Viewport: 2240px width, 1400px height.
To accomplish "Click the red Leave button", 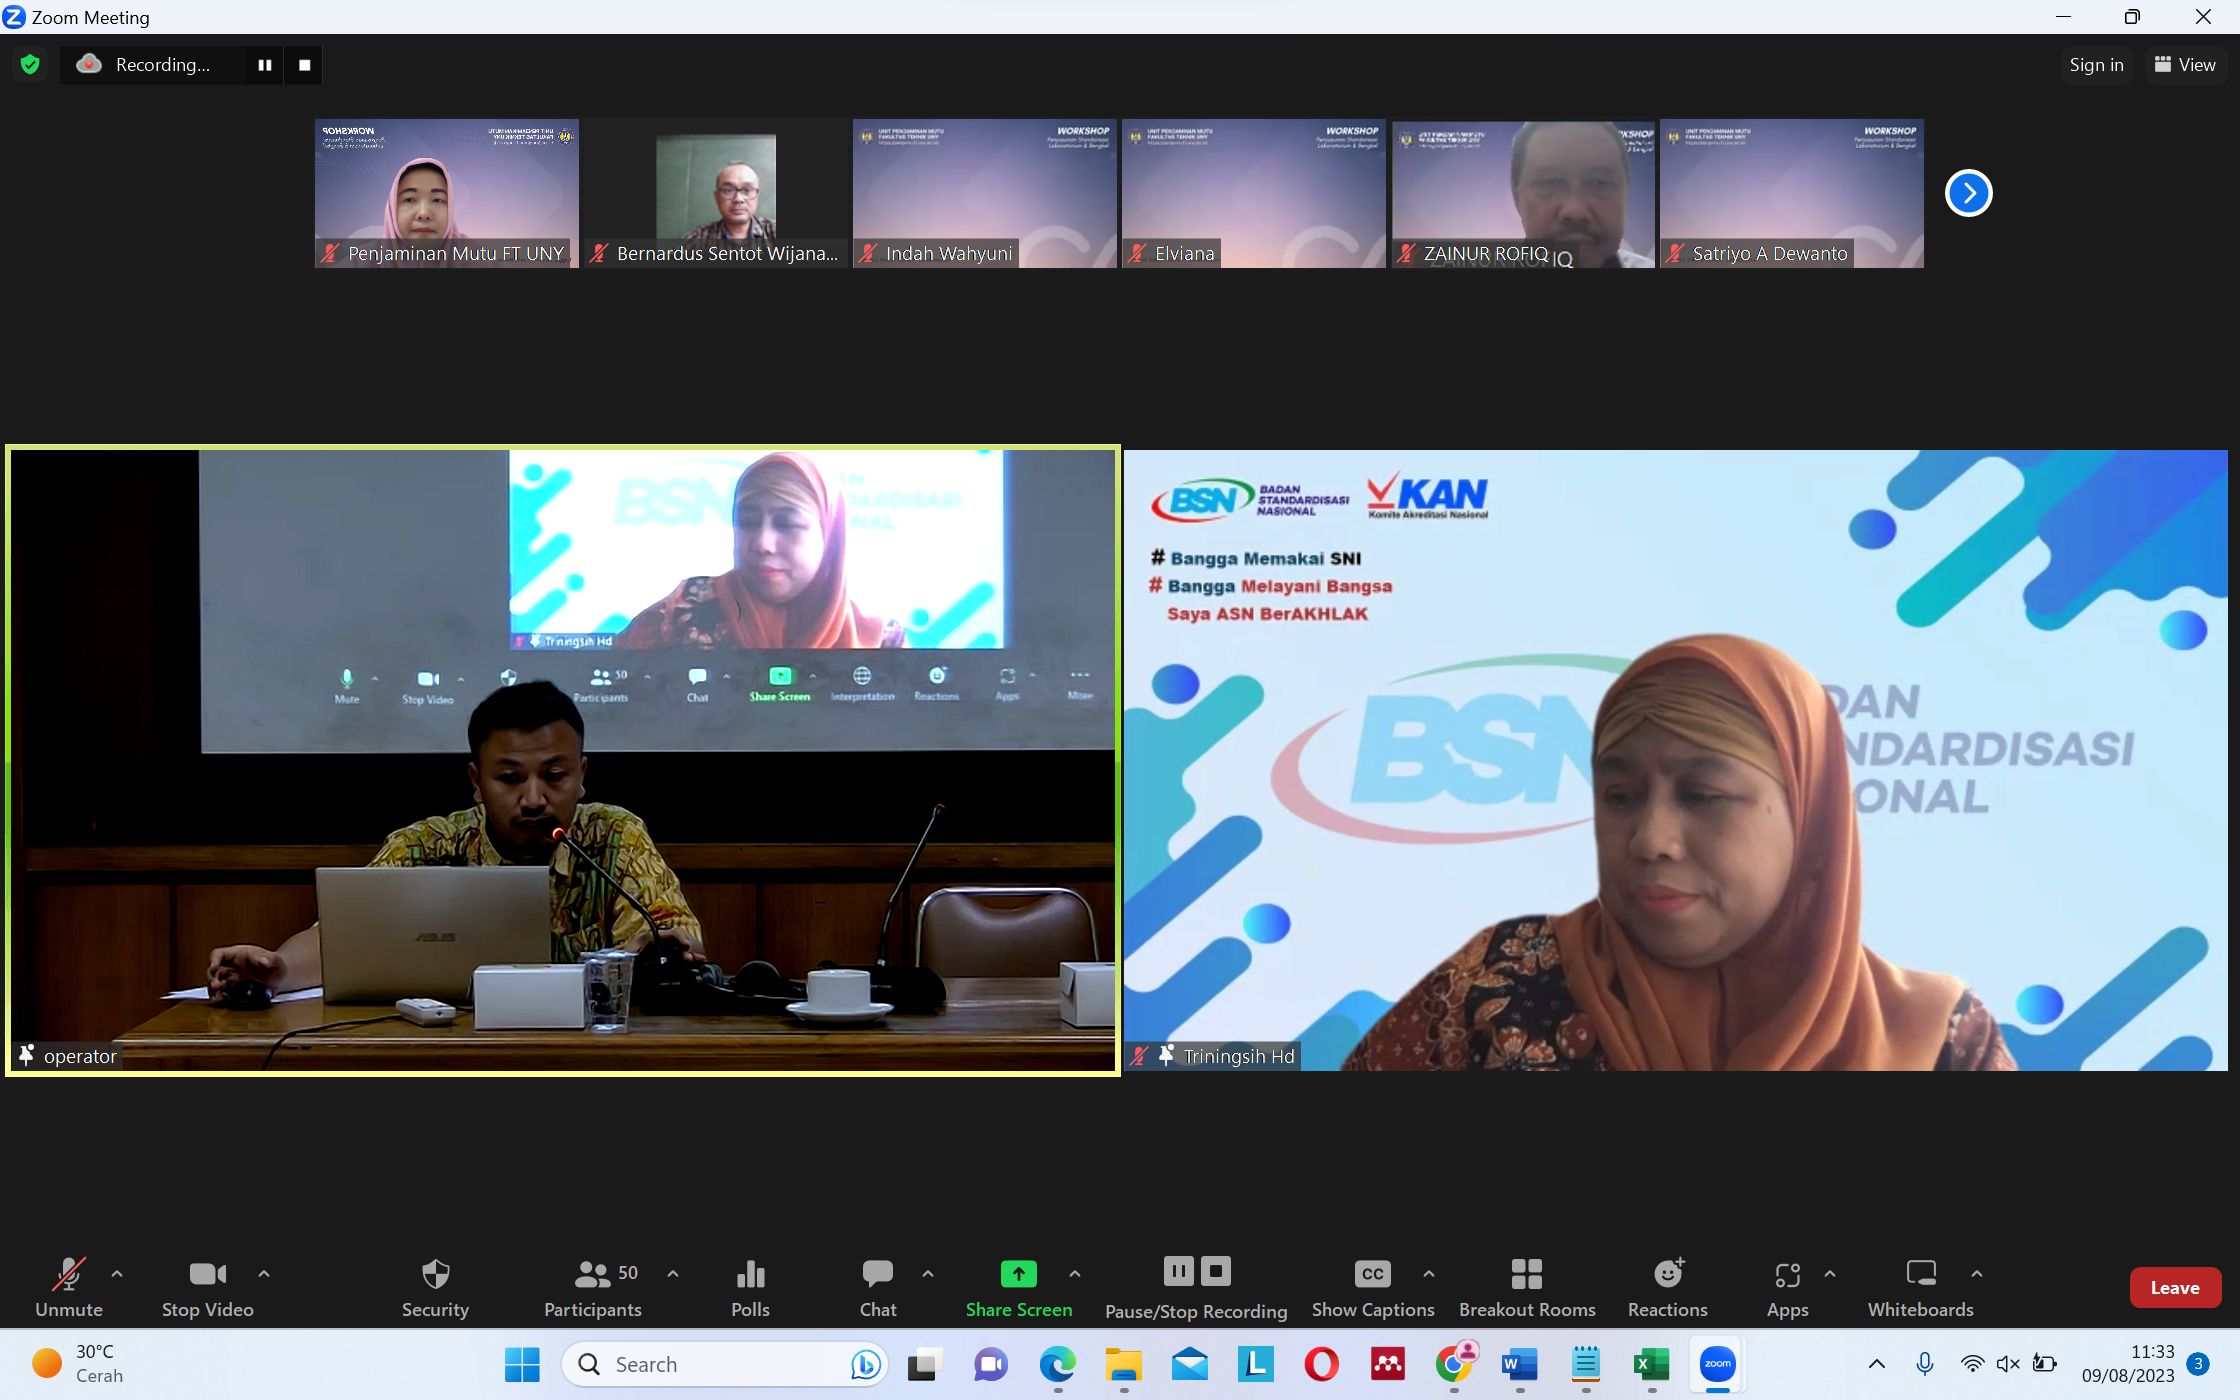I will [2174, 1288].
